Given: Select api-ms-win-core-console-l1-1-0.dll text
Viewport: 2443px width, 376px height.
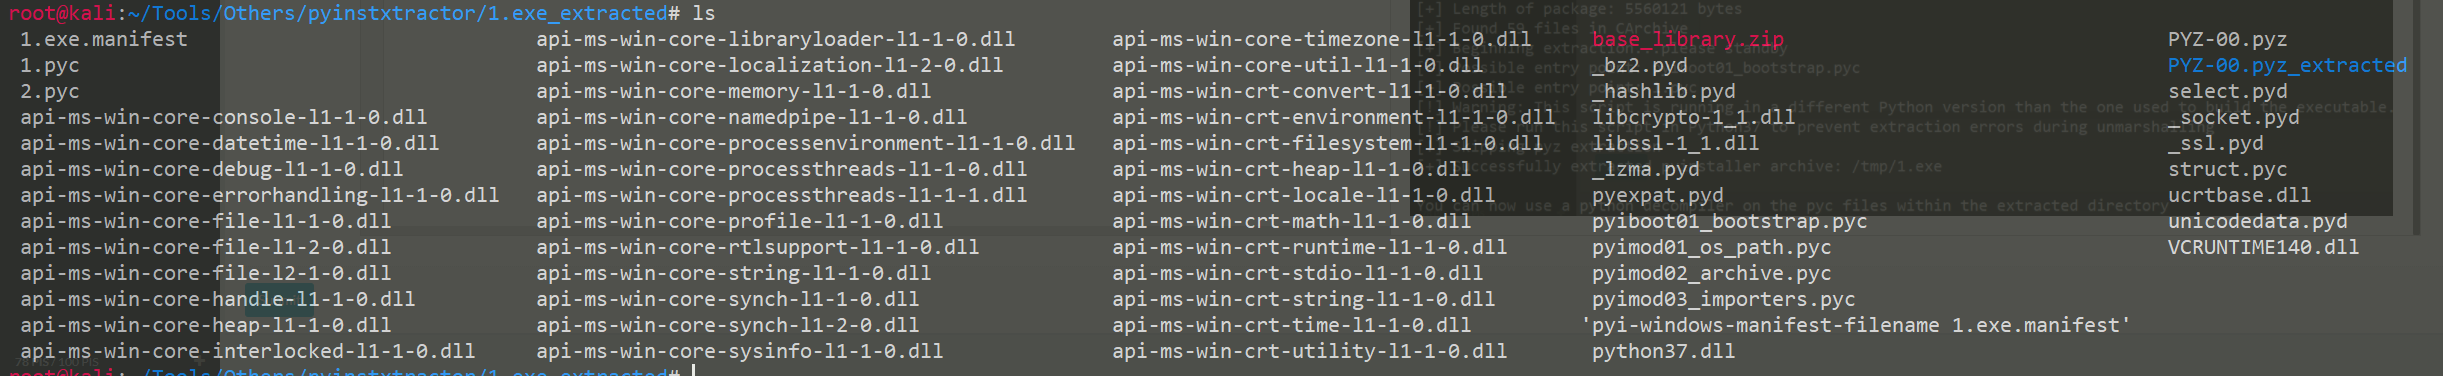Looking at the screenshot, I should 224,117.
